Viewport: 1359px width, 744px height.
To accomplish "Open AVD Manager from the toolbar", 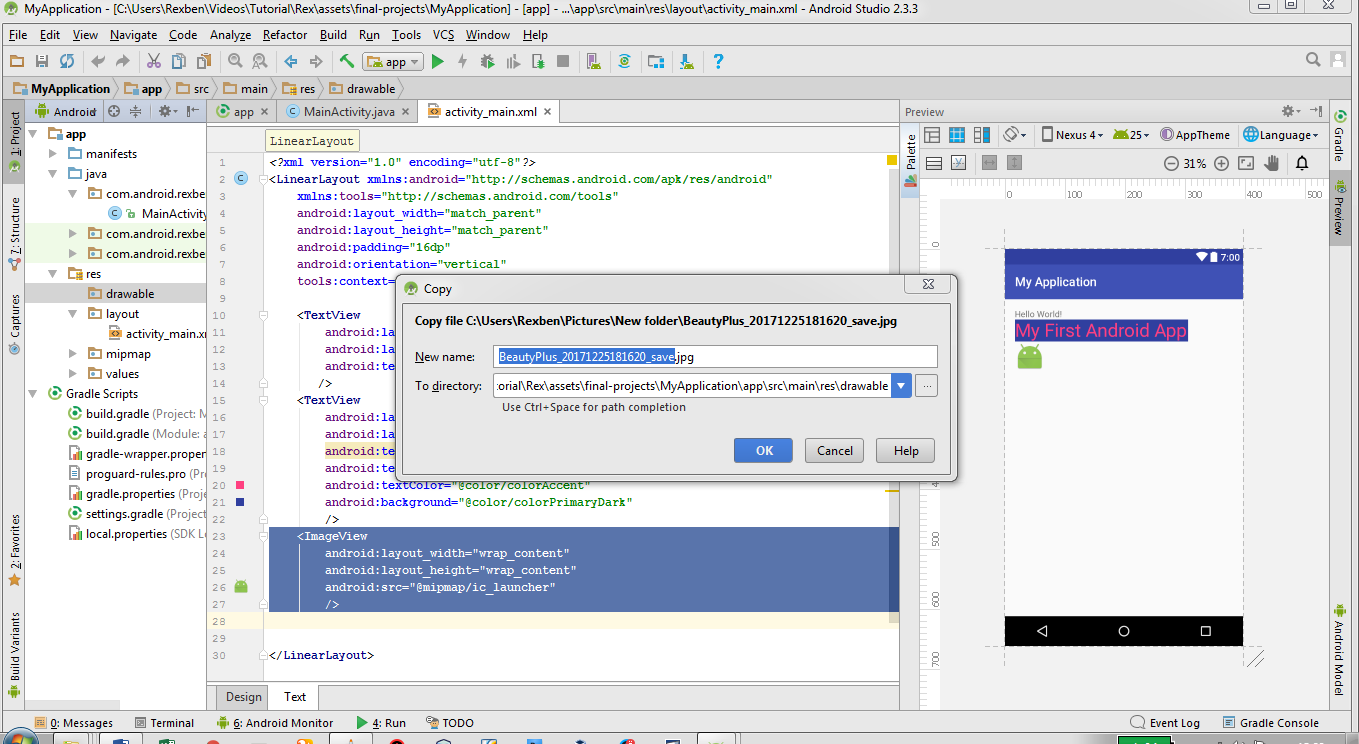I will click(x=593, y=61).
